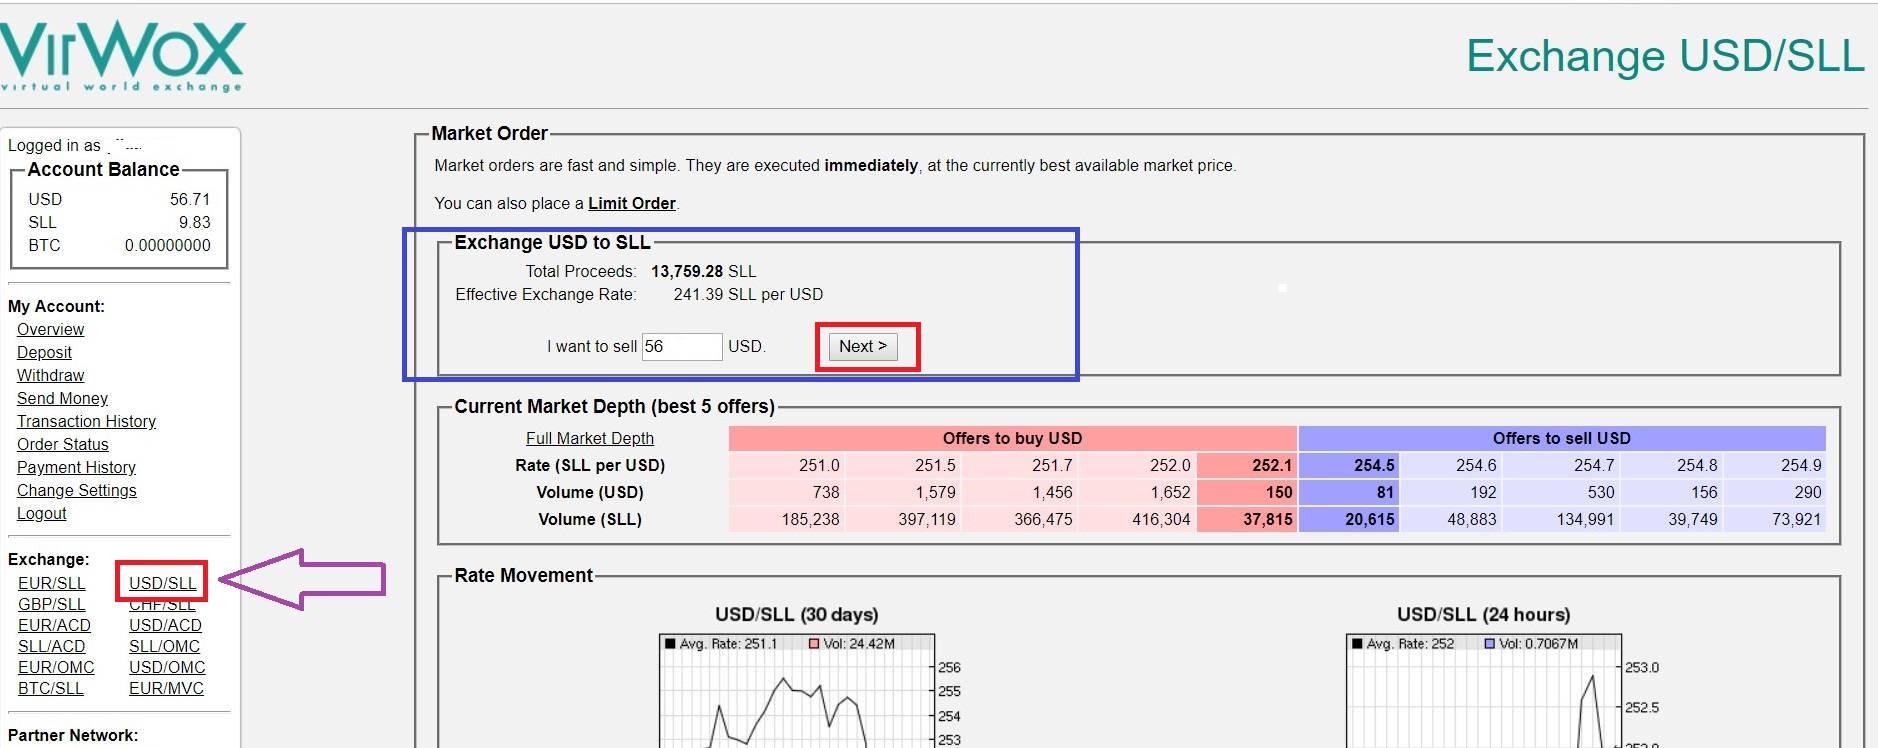The width and height of the screenshot is (1878, 748).
Task: Click the Offers to sell USD header
Action: [x=1562, y=438]
